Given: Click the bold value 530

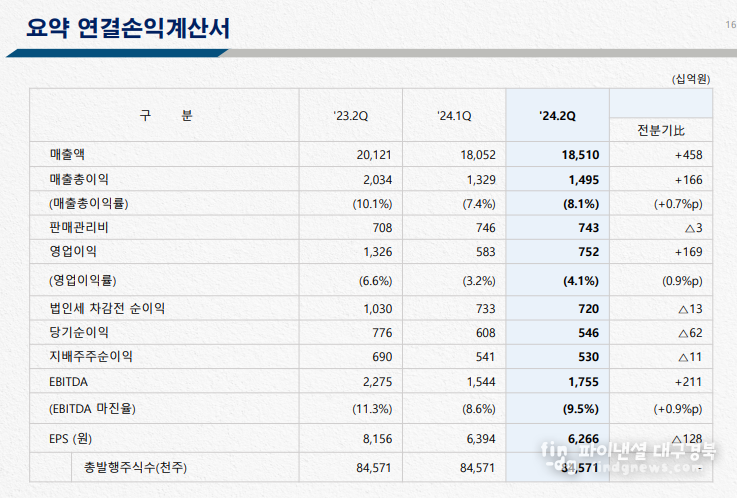Looking at the screenshot, I should tap(588, 357).
